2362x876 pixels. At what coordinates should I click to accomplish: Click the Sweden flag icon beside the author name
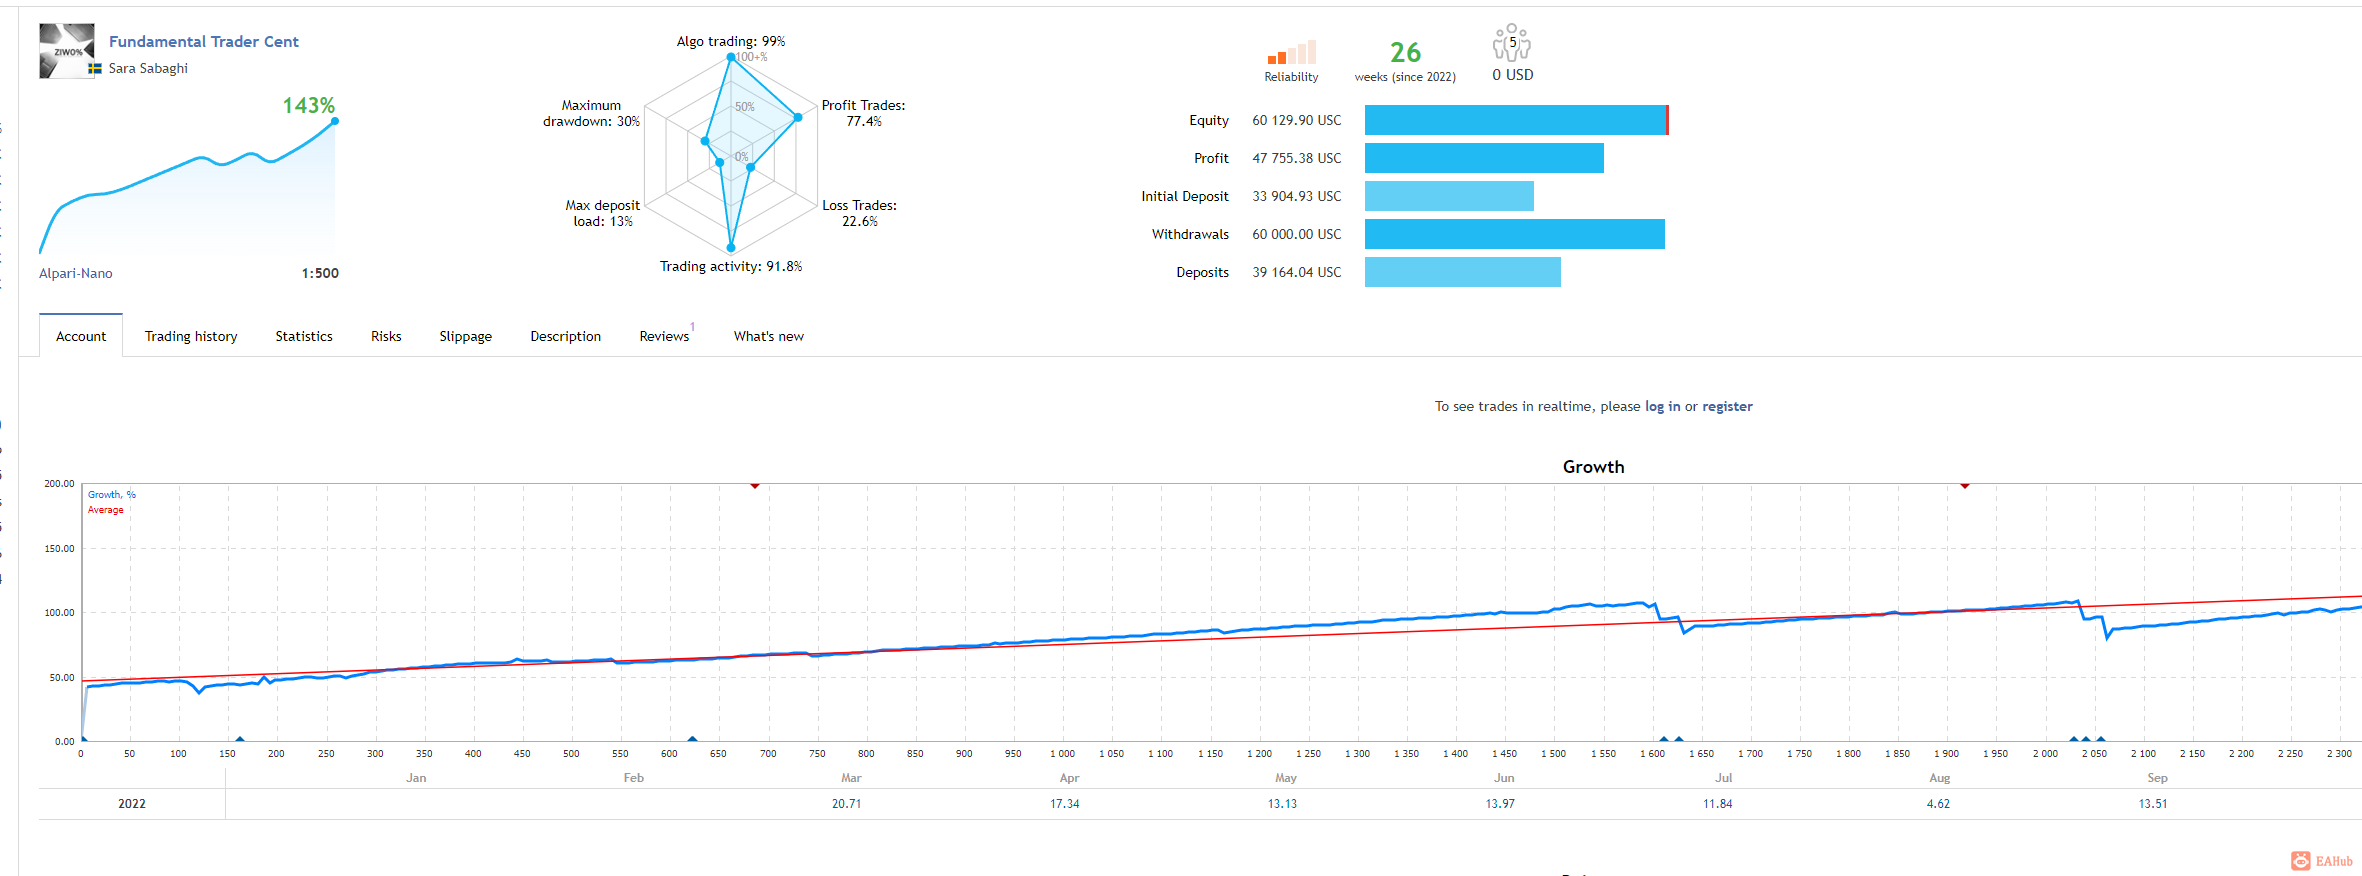pos(95,69)
